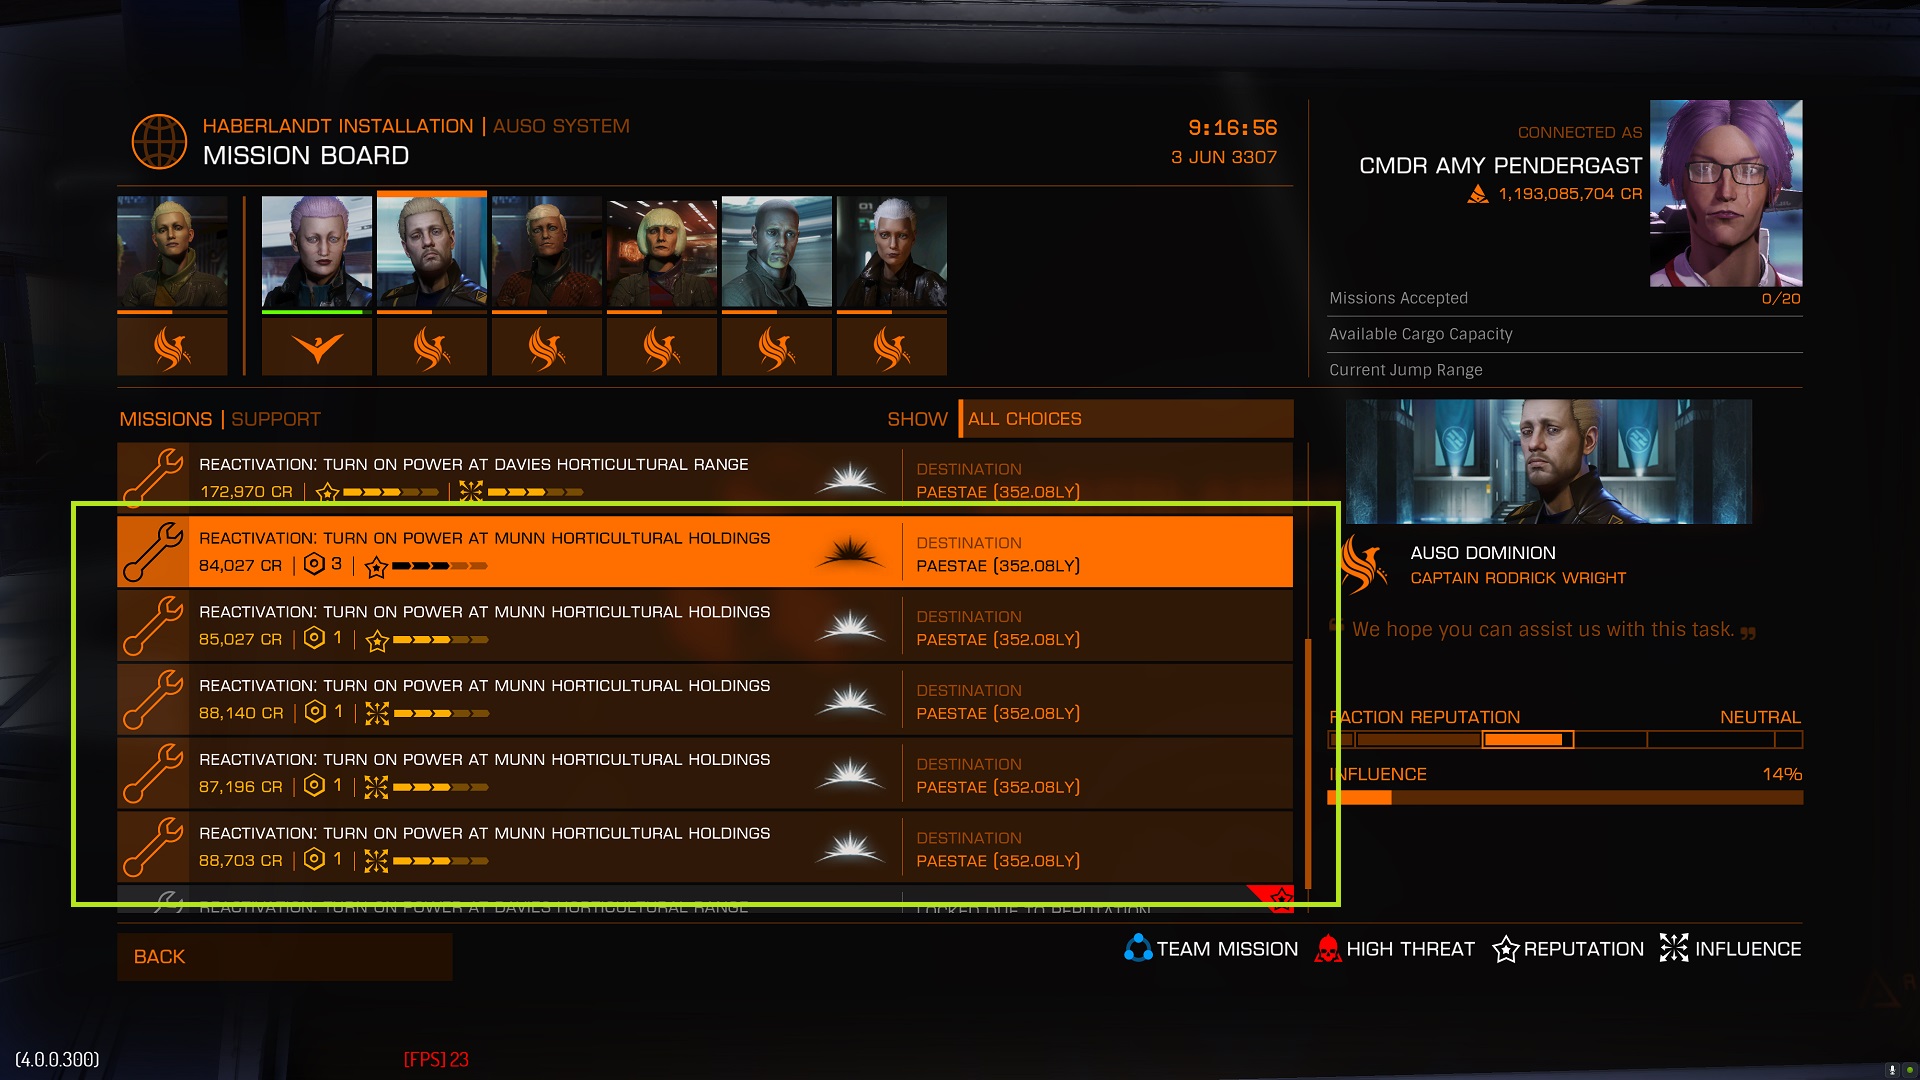Image resolution: width=1920 pixels, height=1080 pixels.
Task: Click the Influence legend icon
Action: point(1673,947)
